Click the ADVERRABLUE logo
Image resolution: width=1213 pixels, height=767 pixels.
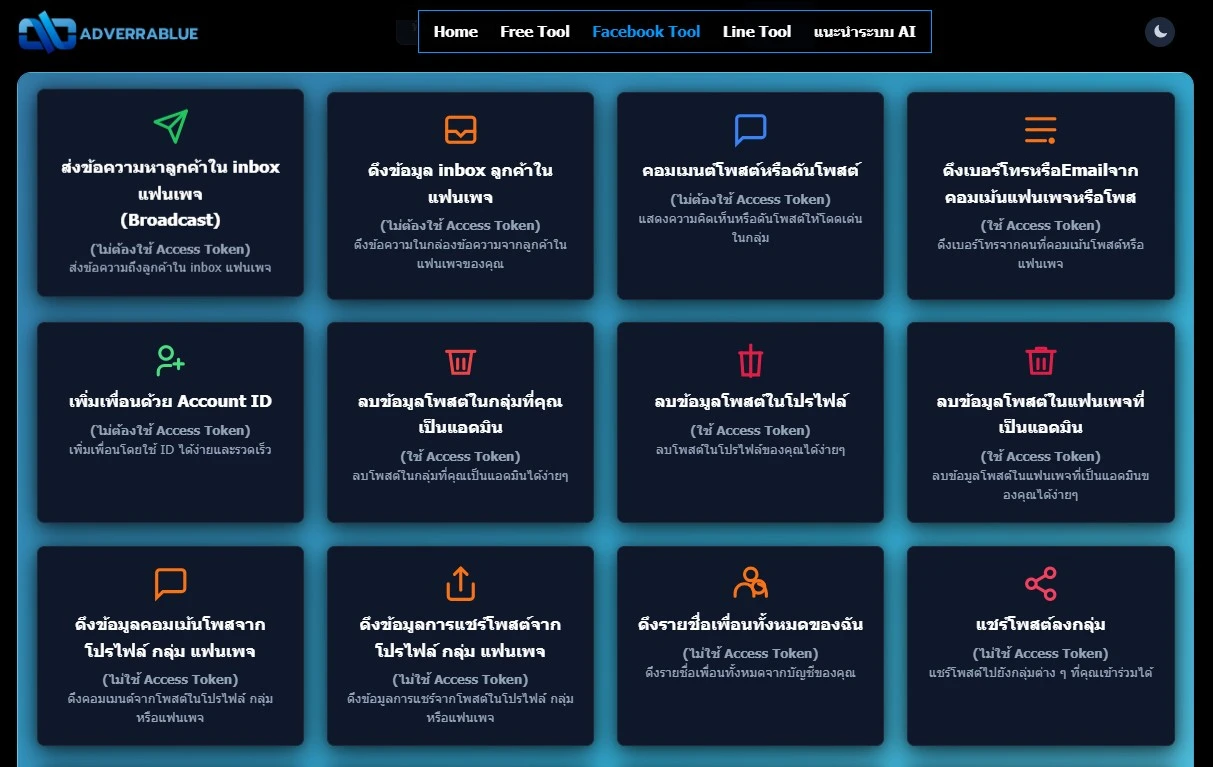[108, 32]
